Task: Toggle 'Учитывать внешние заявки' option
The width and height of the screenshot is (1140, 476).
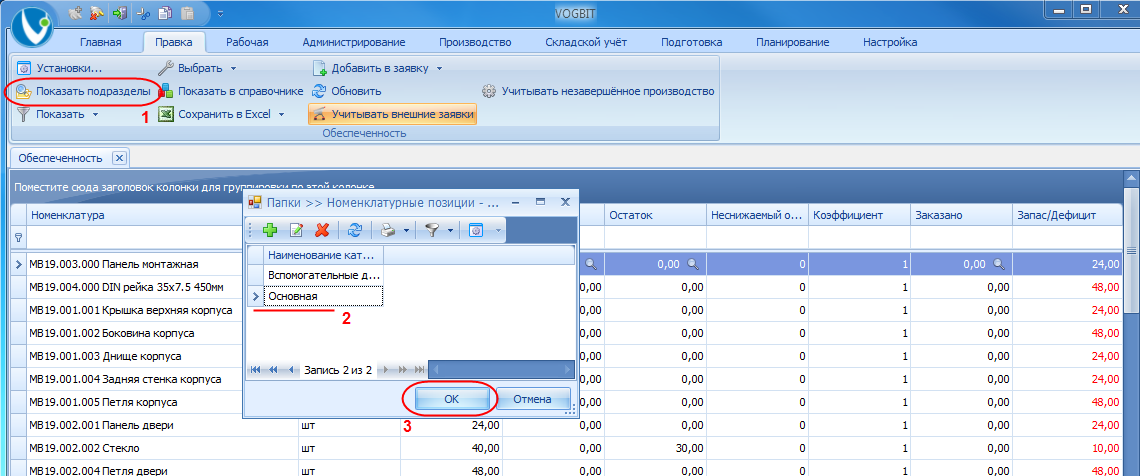Action: click(393, 114)
